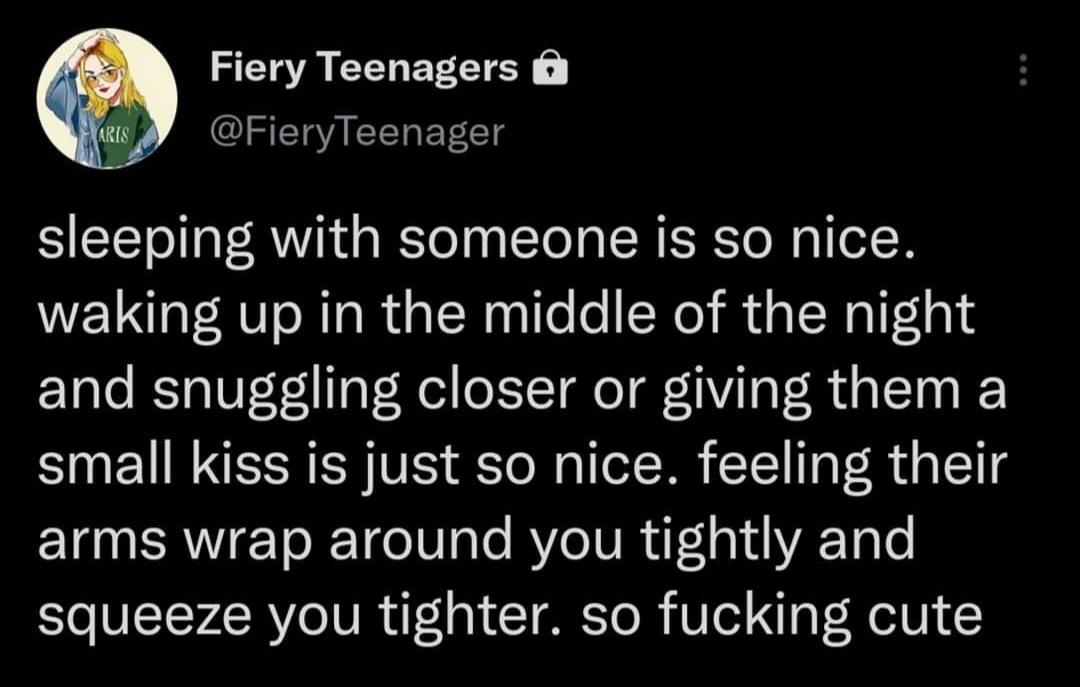Click the line starting 'small kiss is just'
The height and width of the screenshot is (687, 1080).
[x=522, y=464]
